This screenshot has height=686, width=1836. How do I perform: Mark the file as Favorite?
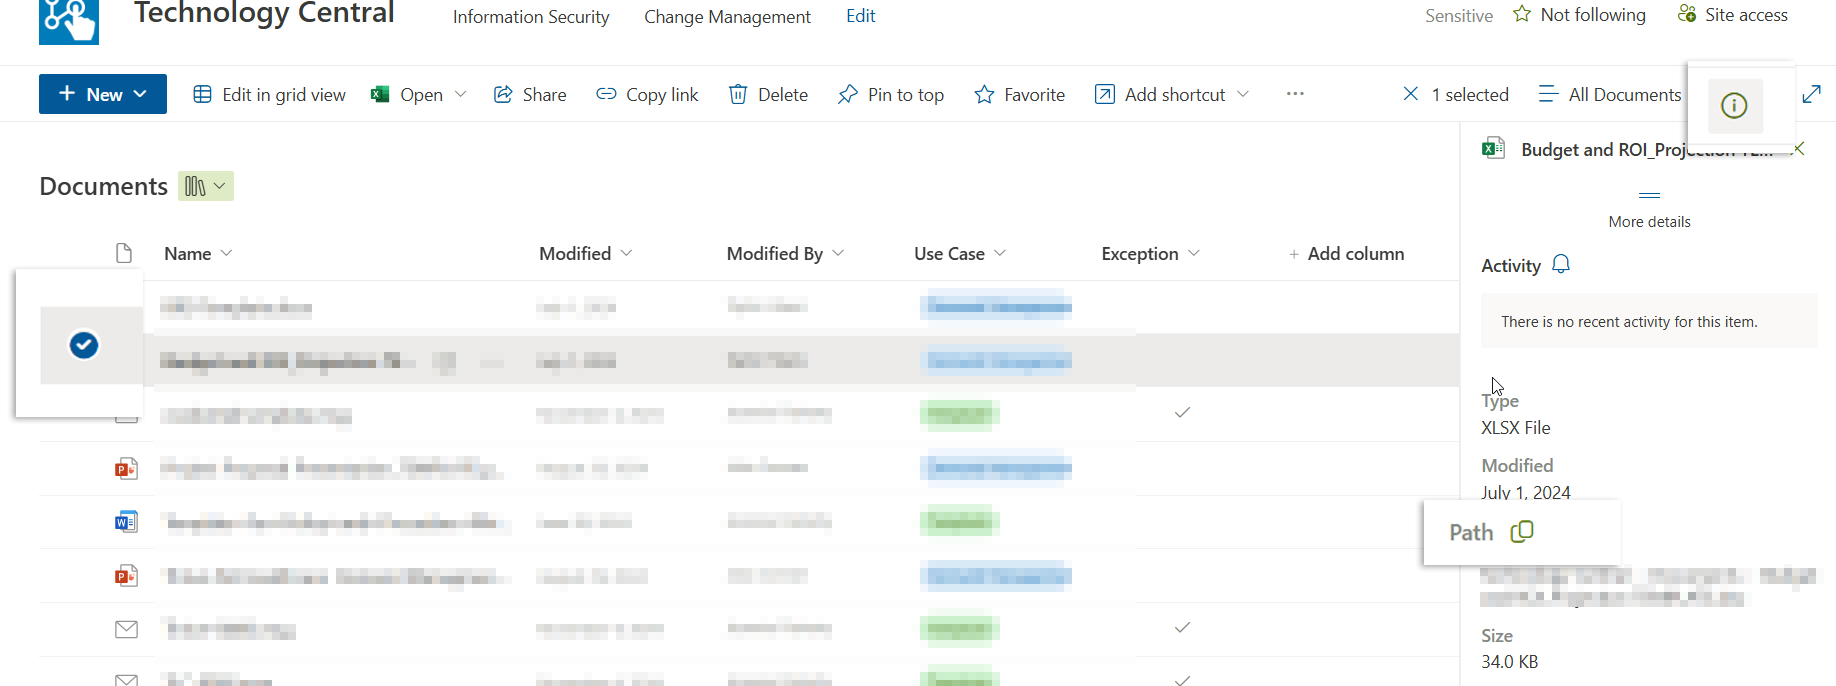(x=1019, y=94)
